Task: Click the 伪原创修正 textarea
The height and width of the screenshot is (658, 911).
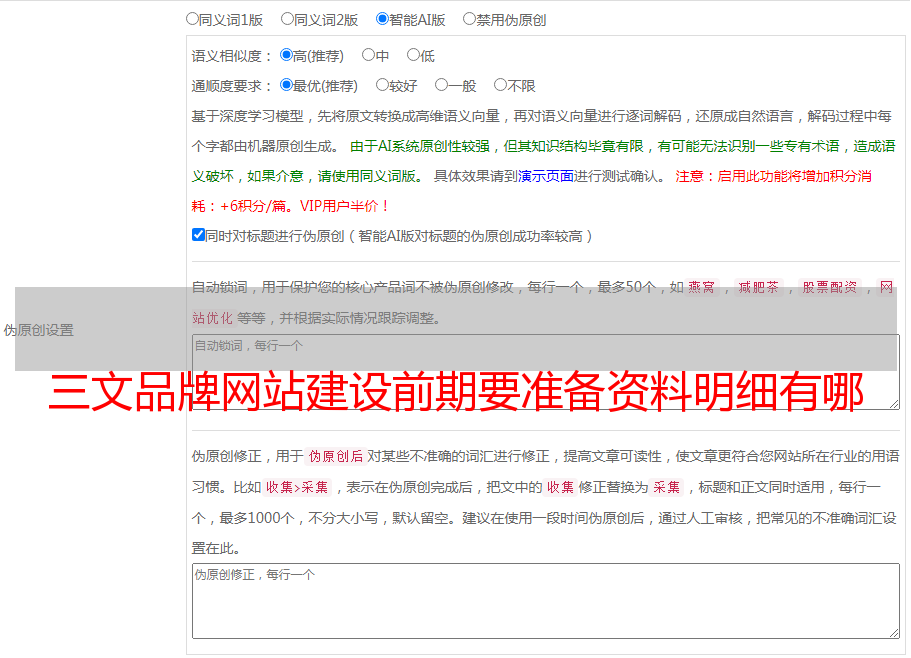Action: pyautogui.click(x=546, y=601)
